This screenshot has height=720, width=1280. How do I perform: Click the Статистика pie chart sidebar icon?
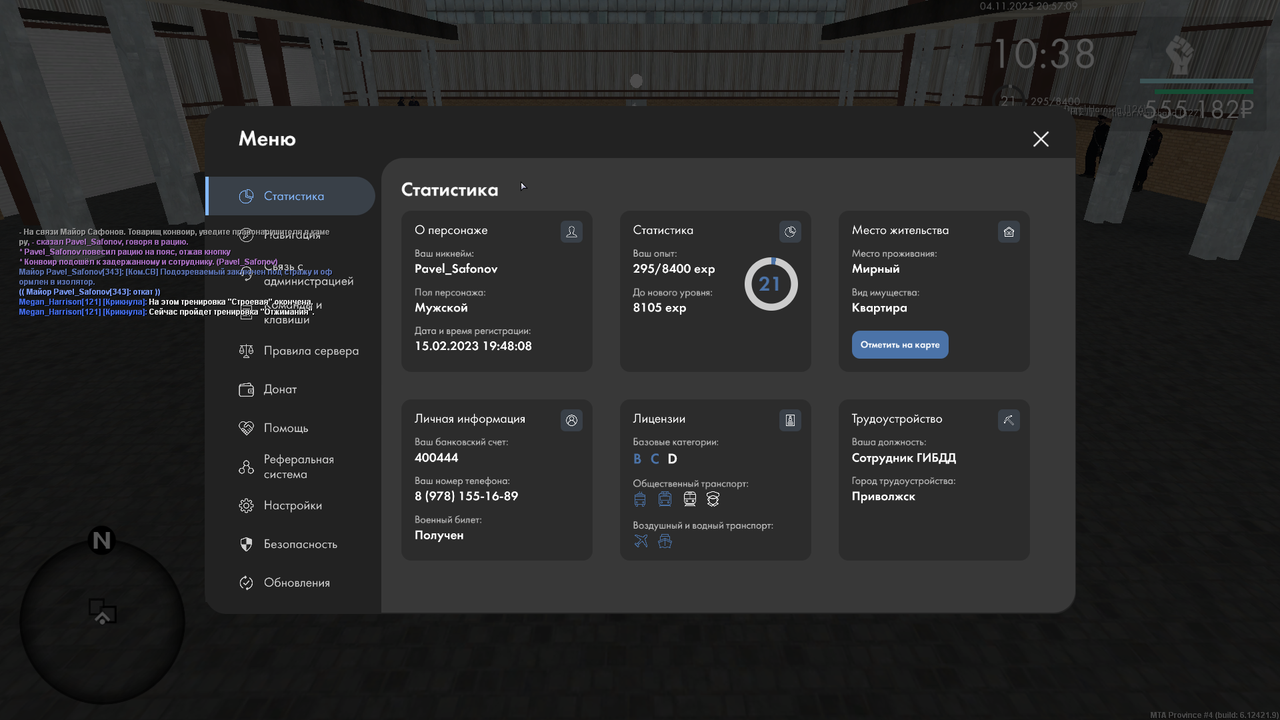tap(246, 196)
